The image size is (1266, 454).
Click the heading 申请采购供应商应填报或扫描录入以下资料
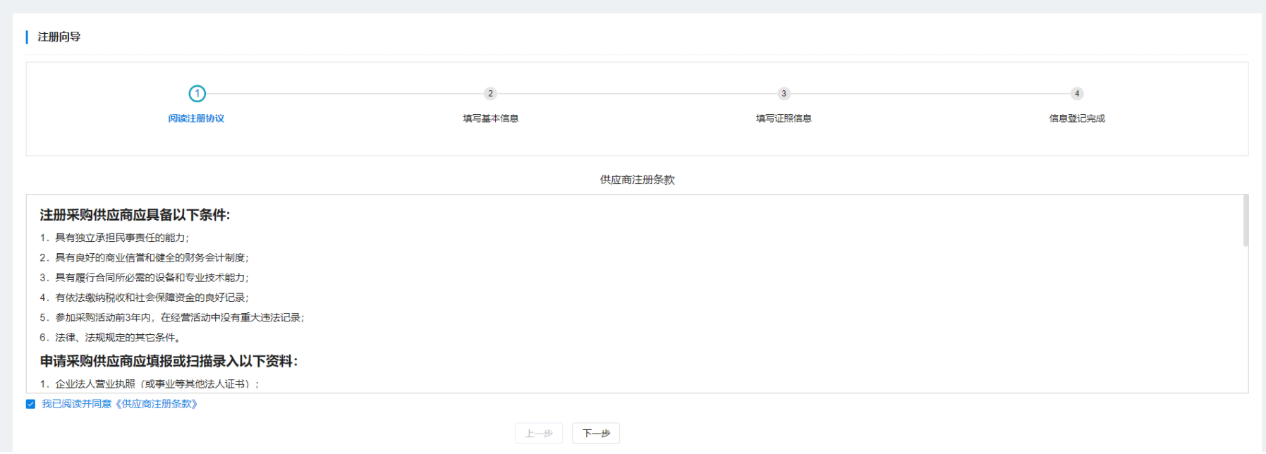(169, 361)
